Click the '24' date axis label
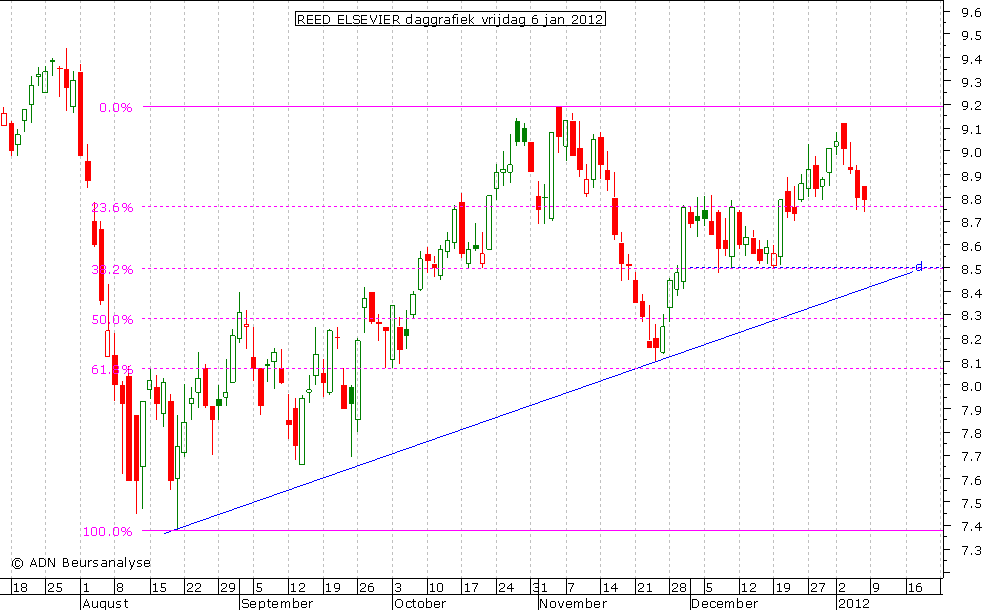Screen dimensions: 984x610 506,588
